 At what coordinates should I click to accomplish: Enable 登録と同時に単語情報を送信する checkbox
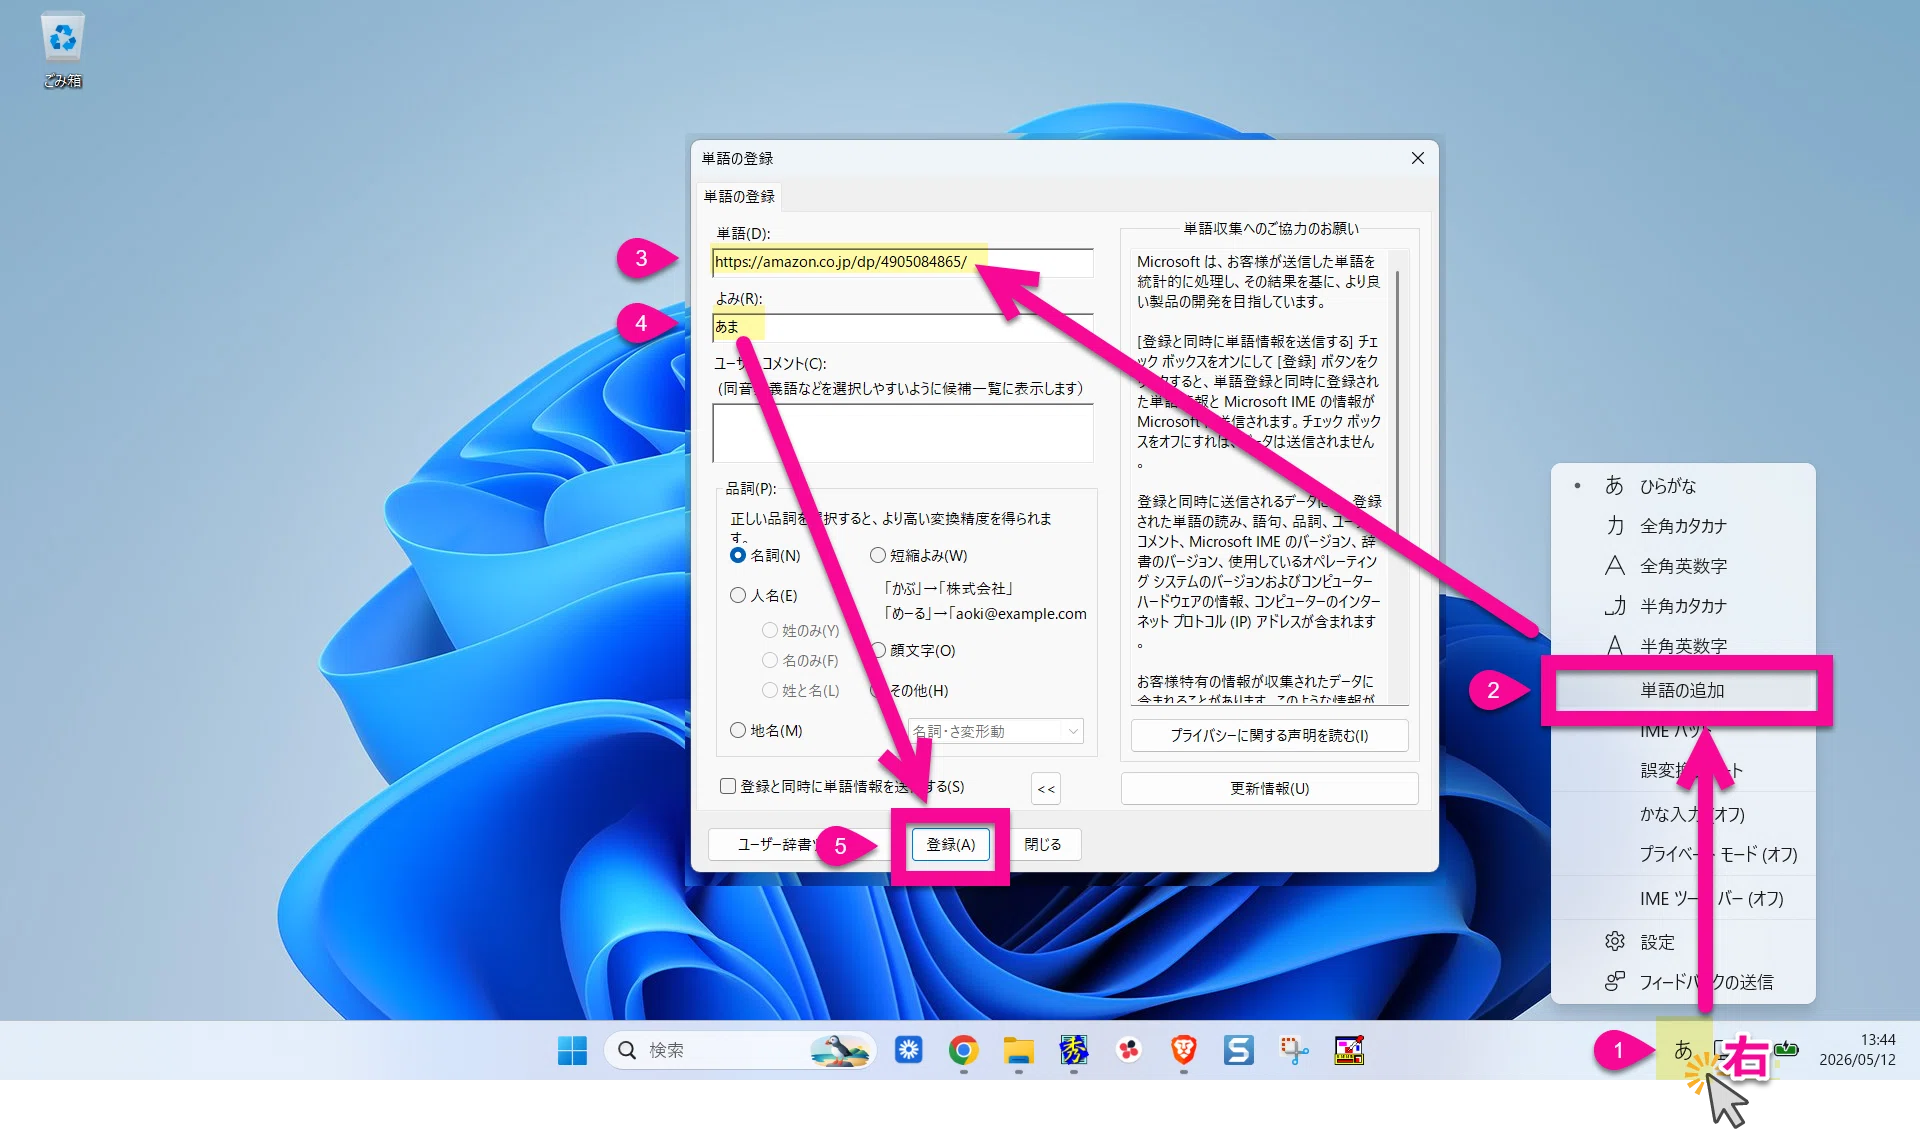[x=728, y=786]
